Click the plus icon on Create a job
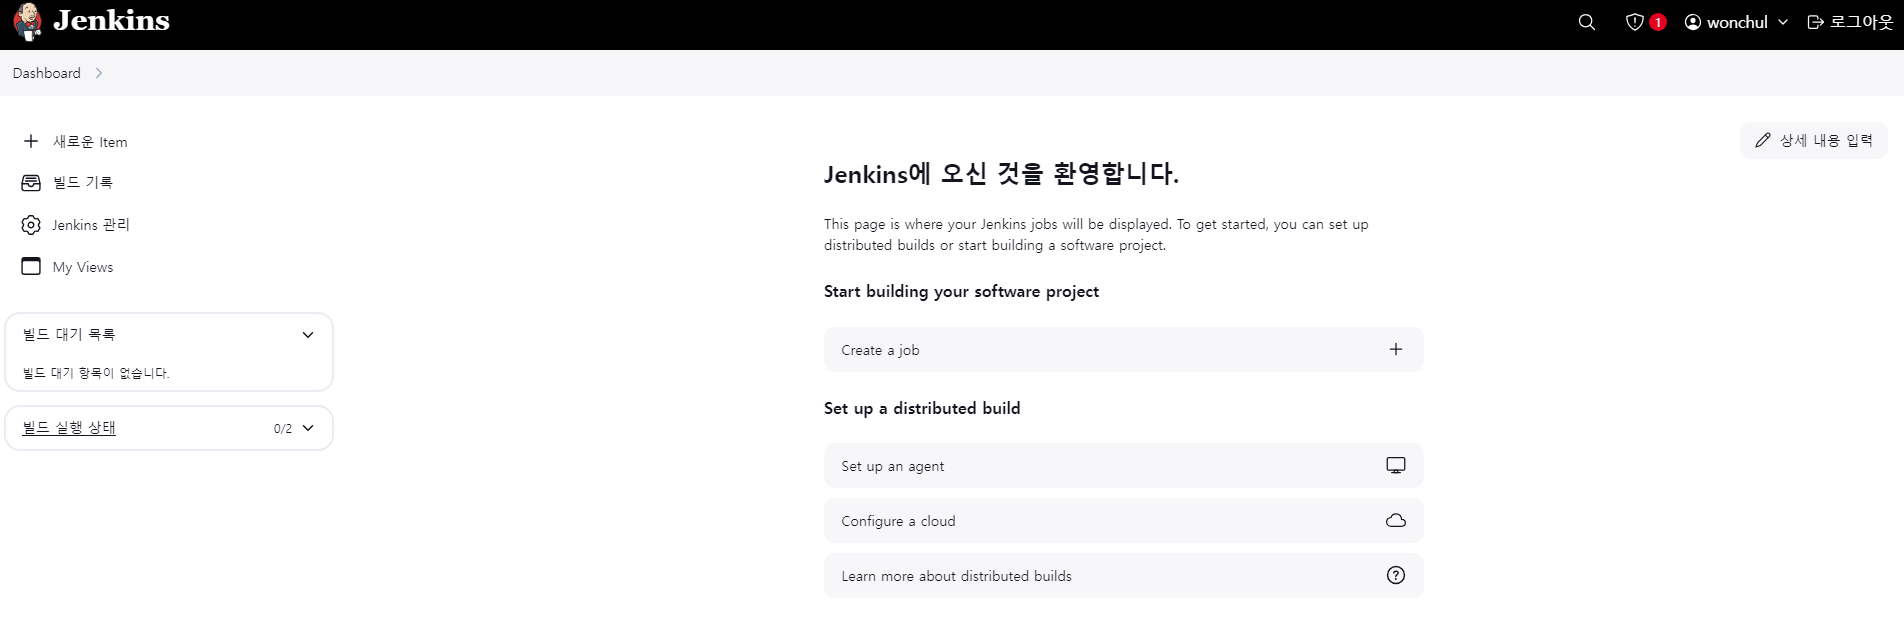The height and width of the screenshot is (626, 1904). pyautogui.click(x=1396, y=349)
